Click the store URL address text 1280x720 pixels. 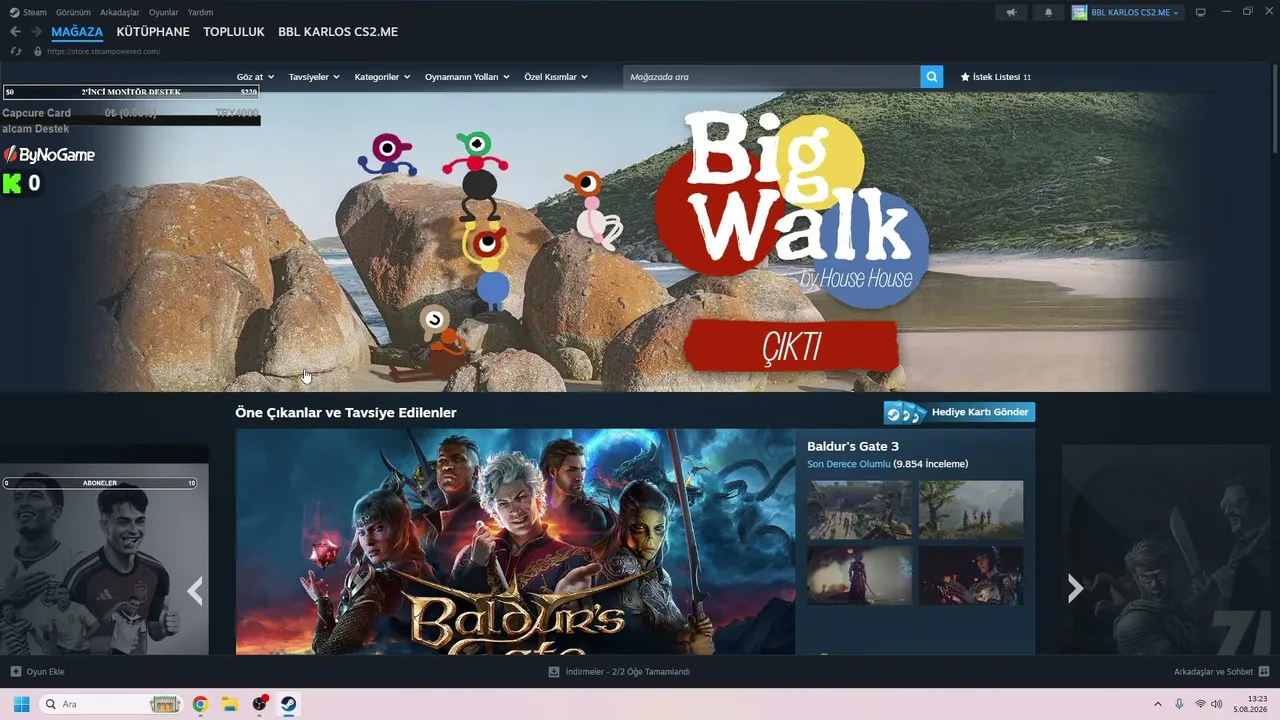[103, 51]
